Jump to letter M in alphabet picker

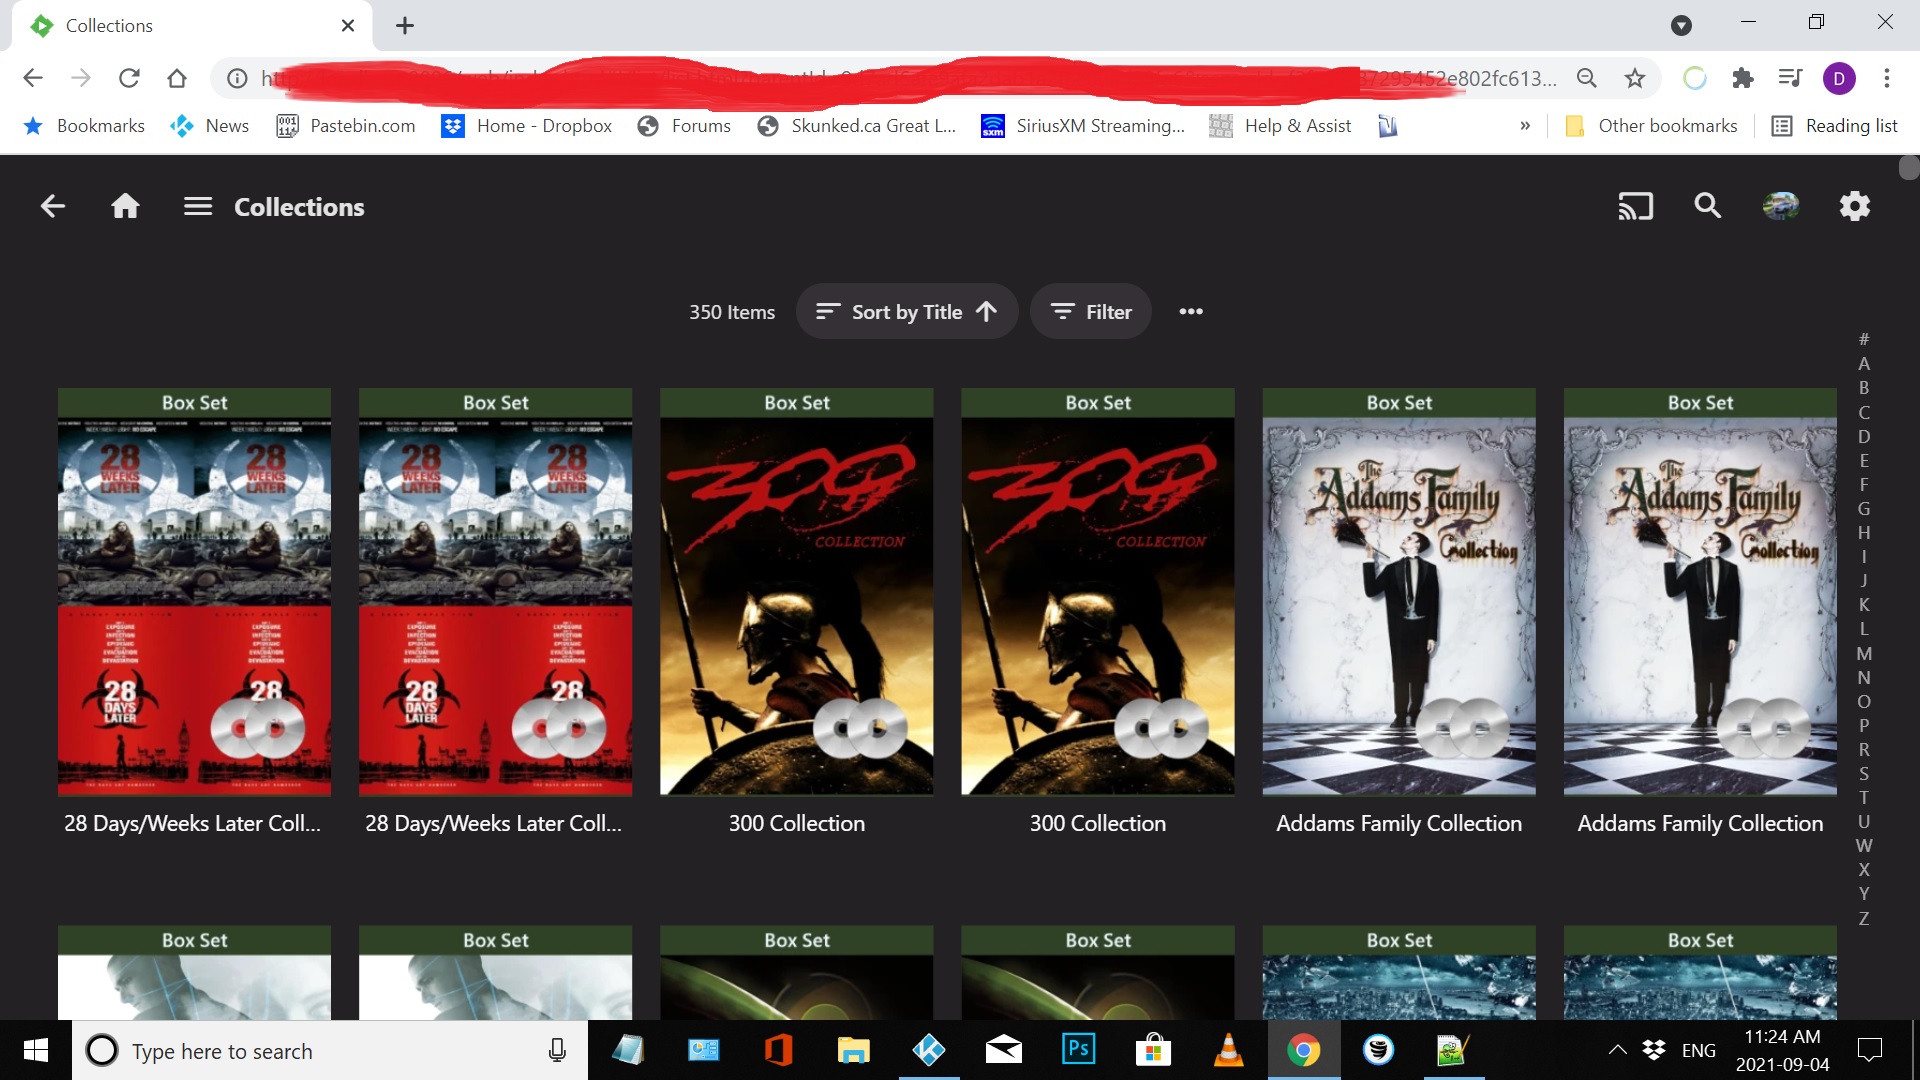tap(1864, 653)
